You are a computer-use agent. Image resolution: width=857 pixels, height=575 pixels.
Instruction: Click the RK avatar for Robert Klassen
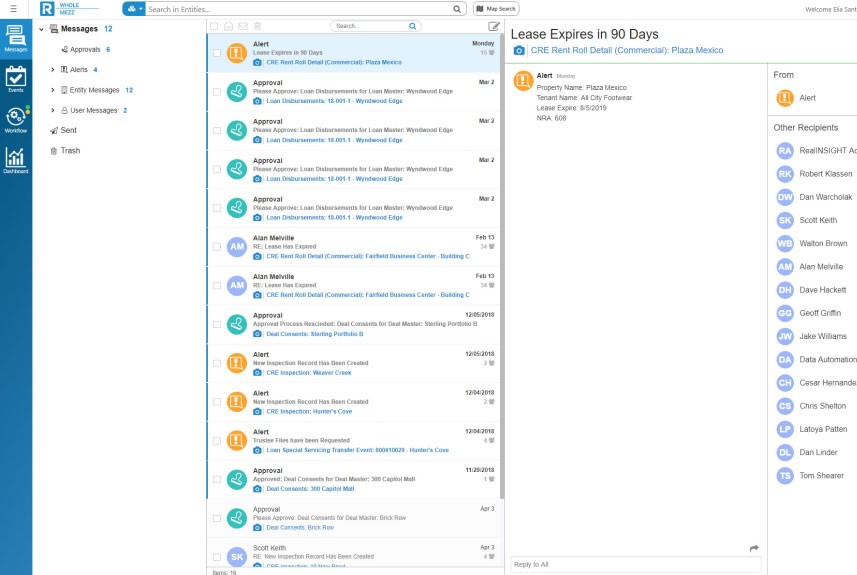pos(785,174)
